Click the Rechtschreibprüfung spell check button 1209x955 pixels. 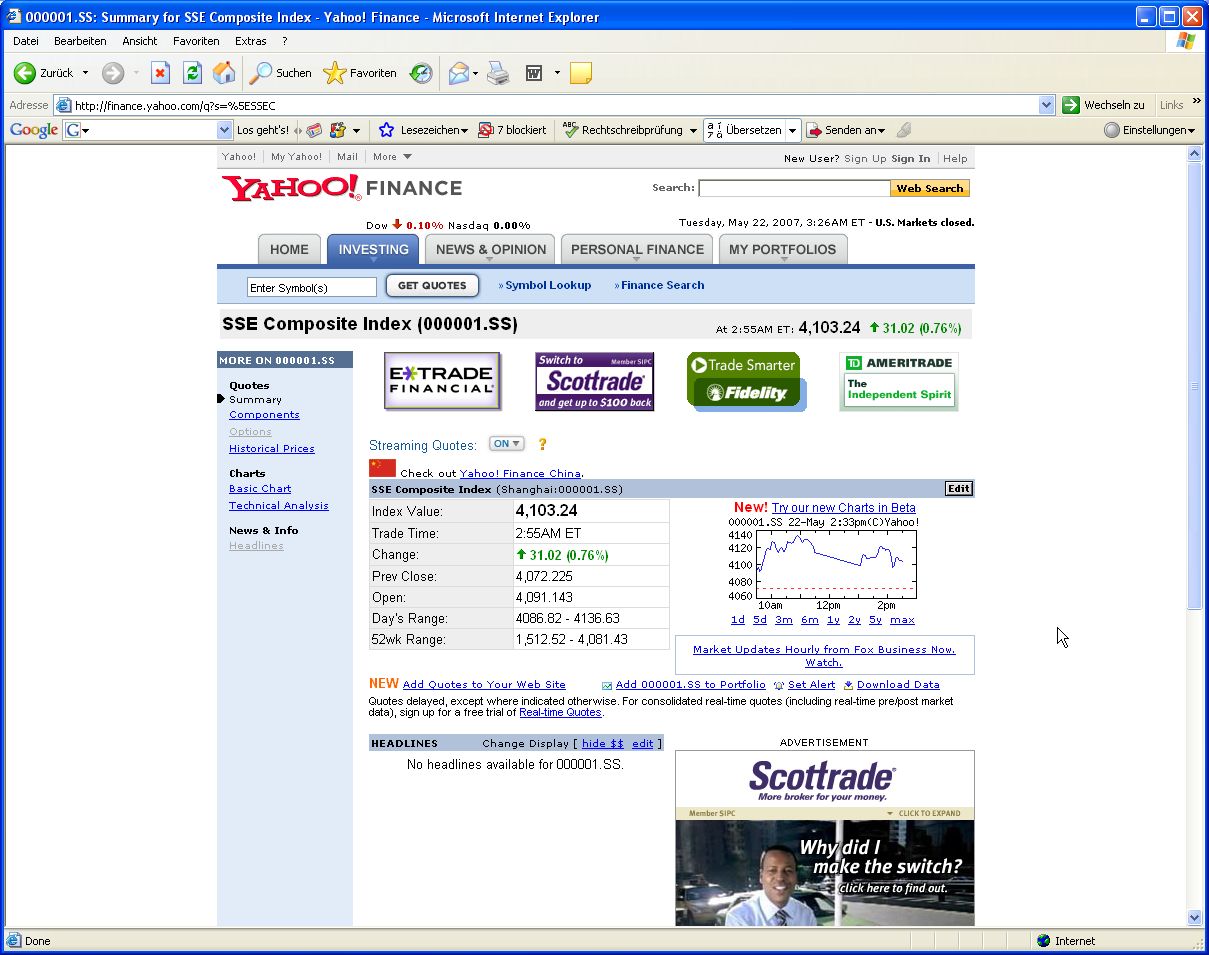pyautogui.click(x=623, y=130)
